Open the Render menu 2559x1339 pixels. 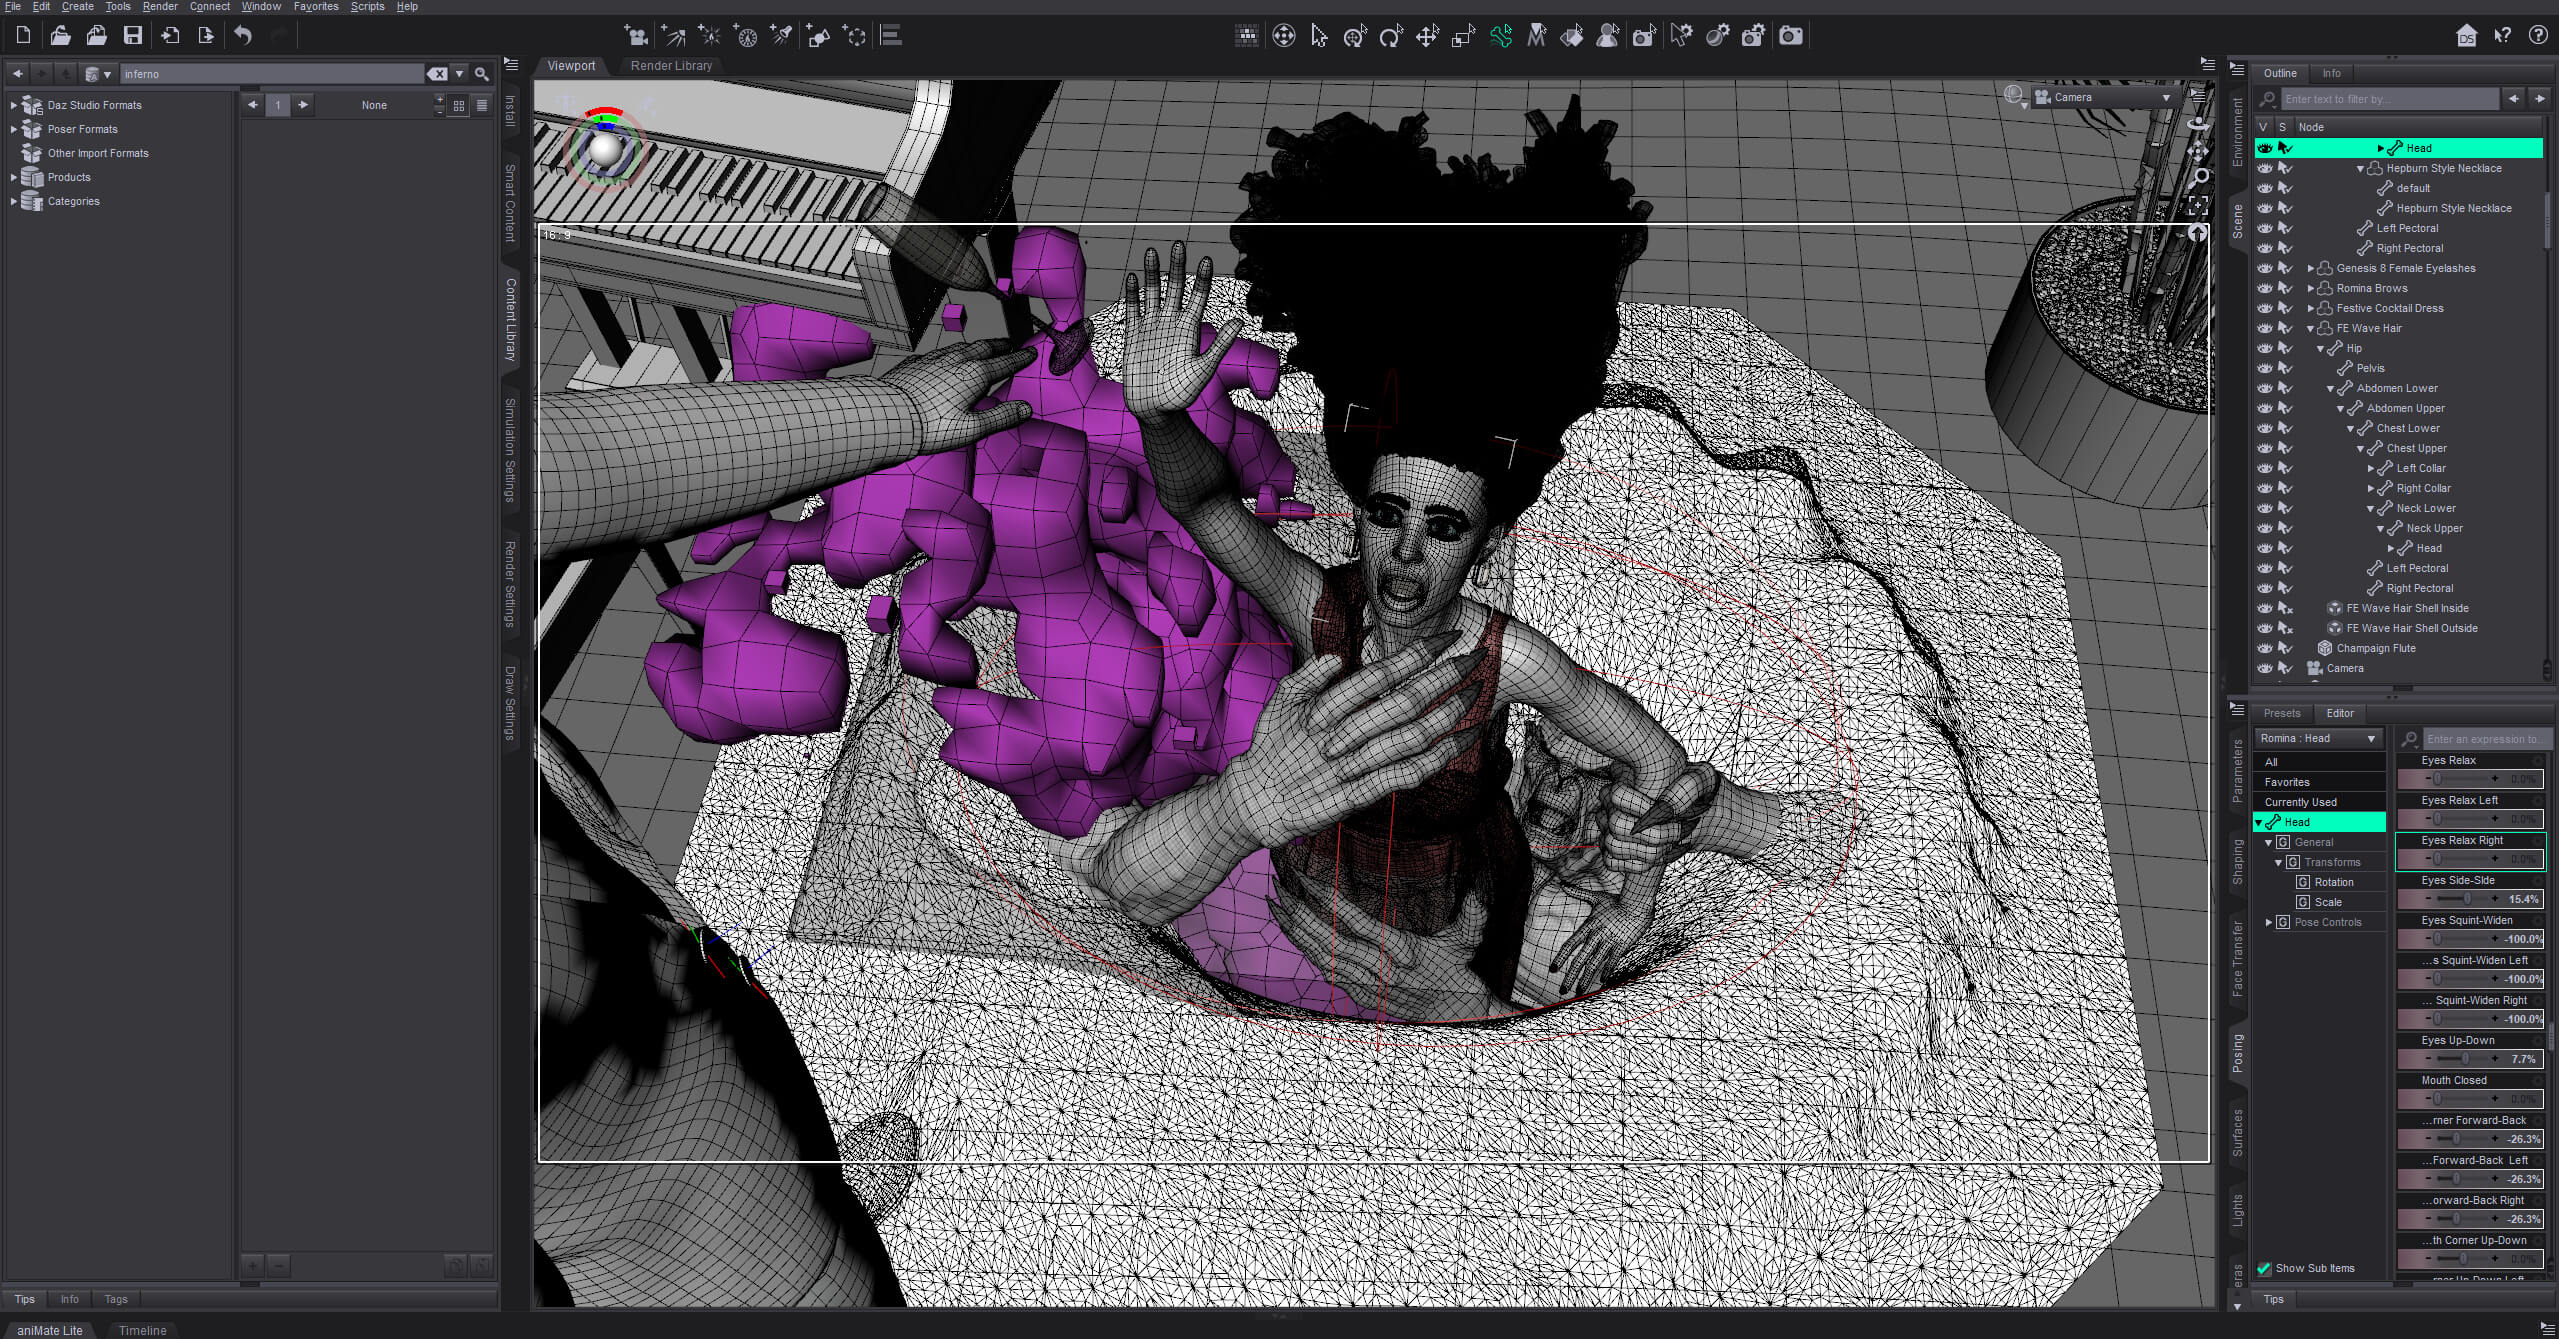[x=160, y=6]
